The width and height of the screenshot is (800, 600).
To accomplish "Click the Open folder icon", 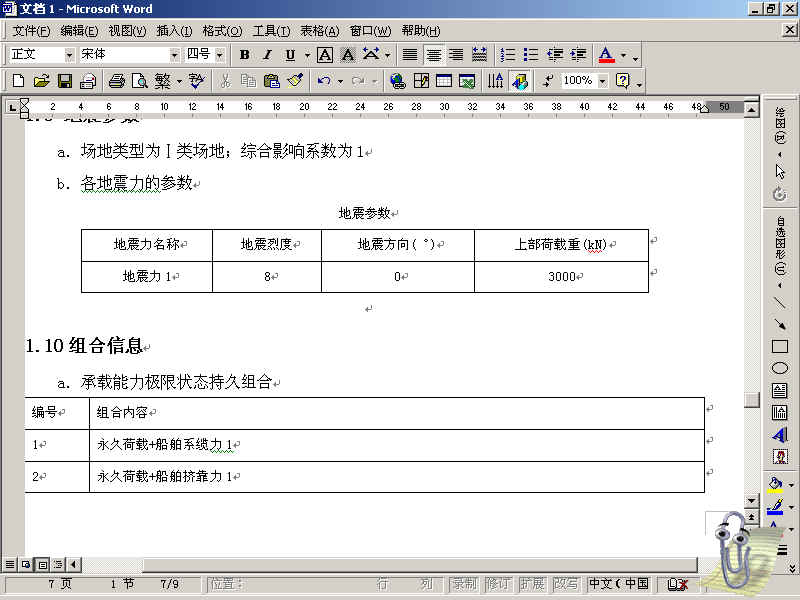I will [x=41, y=81].
